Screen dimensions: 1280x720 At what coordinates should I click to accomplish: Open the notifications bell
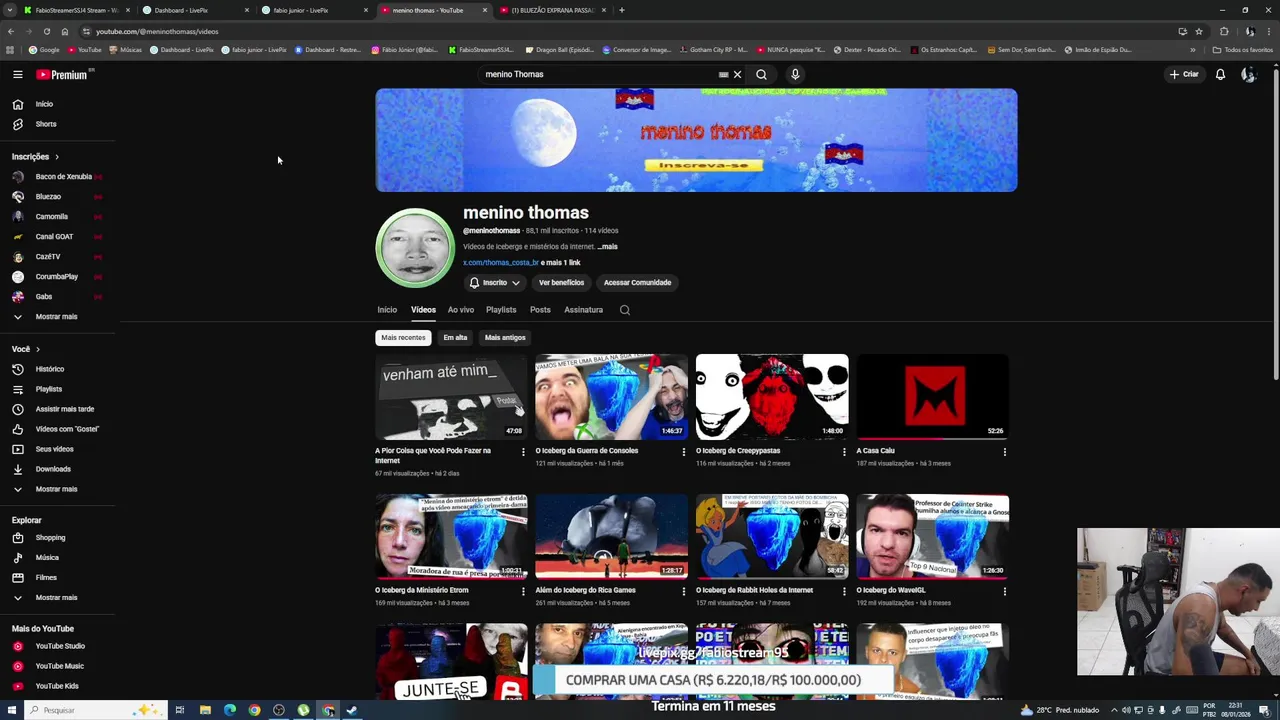pyautogui.click(x=1220, y=74)
